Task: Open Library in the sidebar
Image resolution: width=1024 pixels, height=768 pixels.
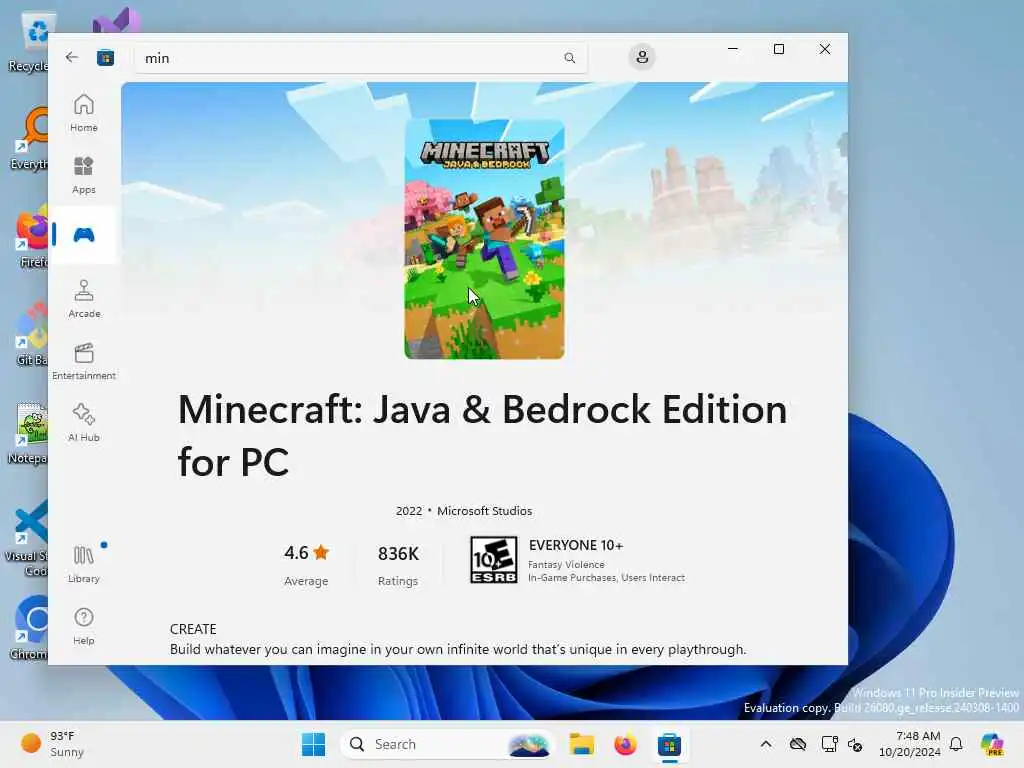Action: tap(84, 564)
